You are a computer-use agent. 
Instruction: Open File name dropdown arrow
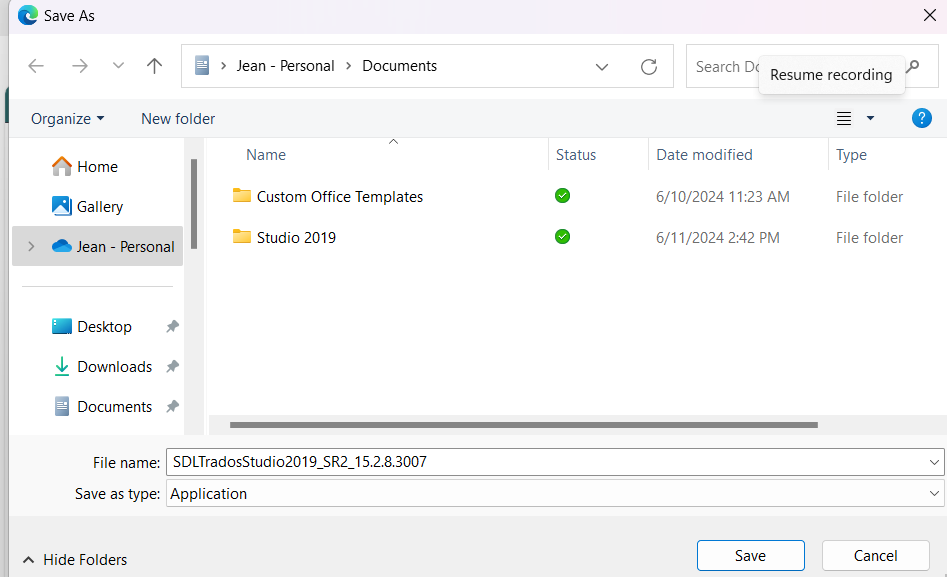tap(934, 462)
